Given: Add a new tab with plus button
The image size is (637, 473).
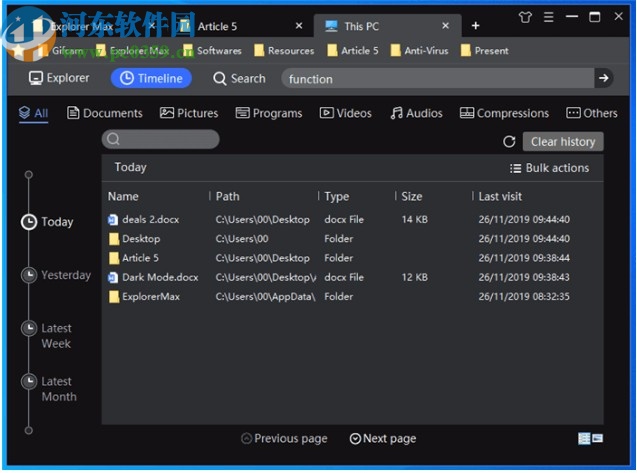Looking at the screenshot, I should 475,26.
